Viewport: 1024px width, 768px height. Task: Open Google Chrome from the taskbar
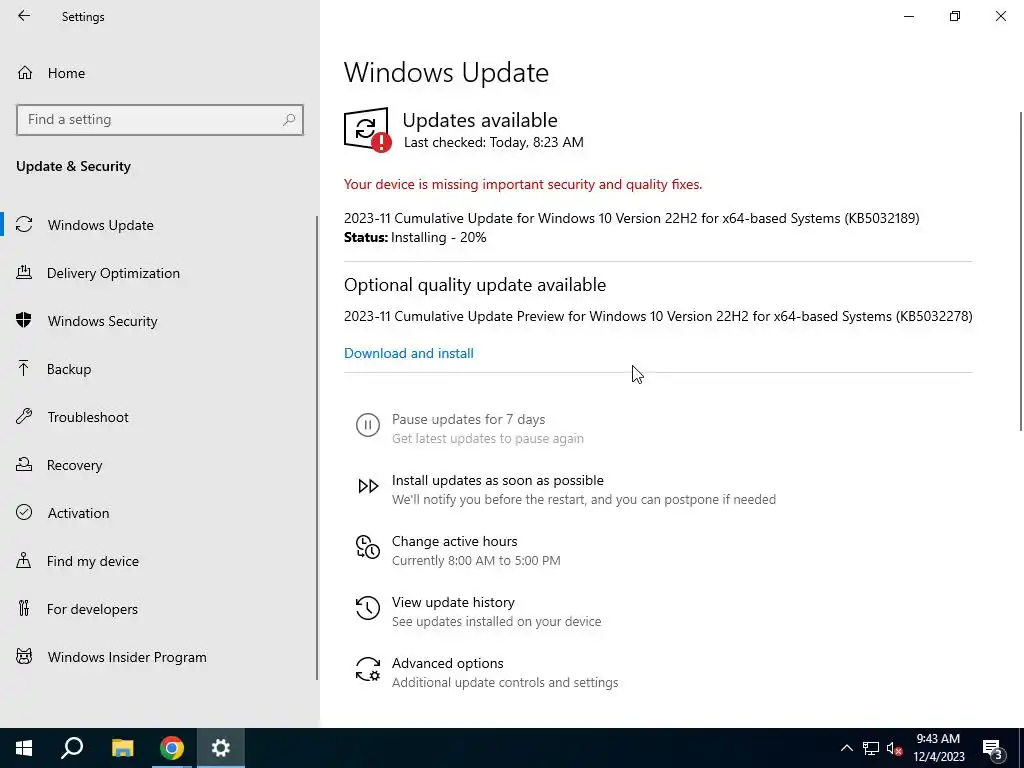(172, 748)
